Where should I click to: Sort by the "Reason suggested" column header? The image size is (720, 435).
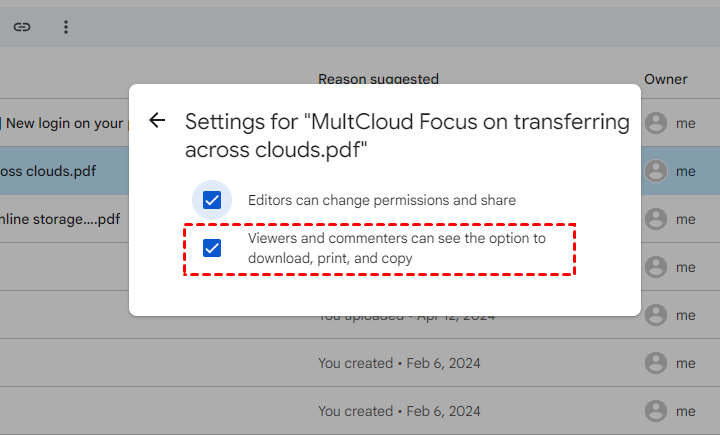[378, 78]
